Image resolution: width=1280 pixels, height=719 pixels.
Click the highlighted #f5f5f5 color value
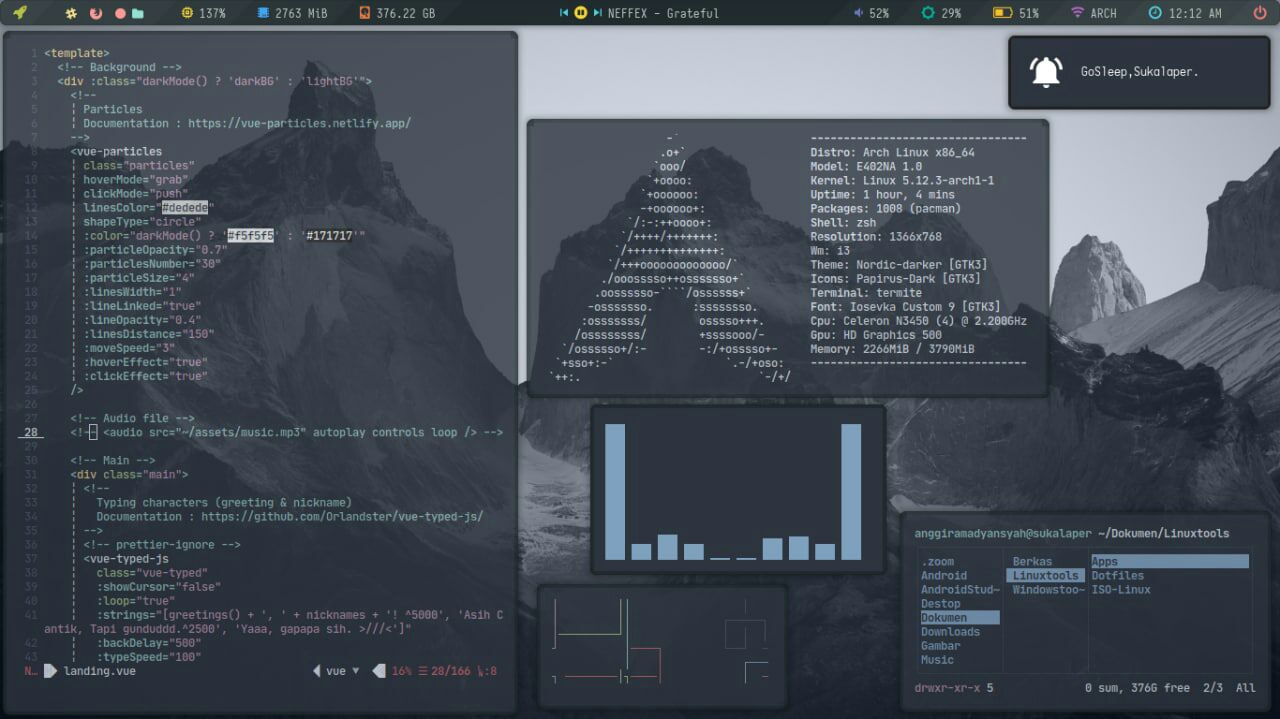(x=250, y=236)
